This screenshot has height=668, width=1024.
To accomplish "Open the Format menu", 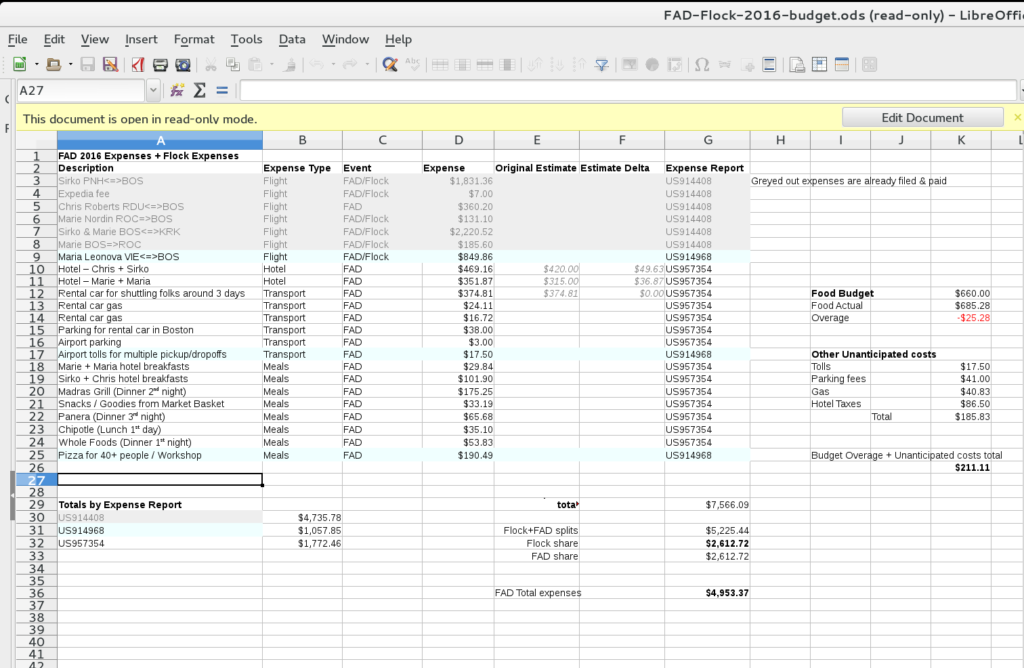I will point(194,39).
